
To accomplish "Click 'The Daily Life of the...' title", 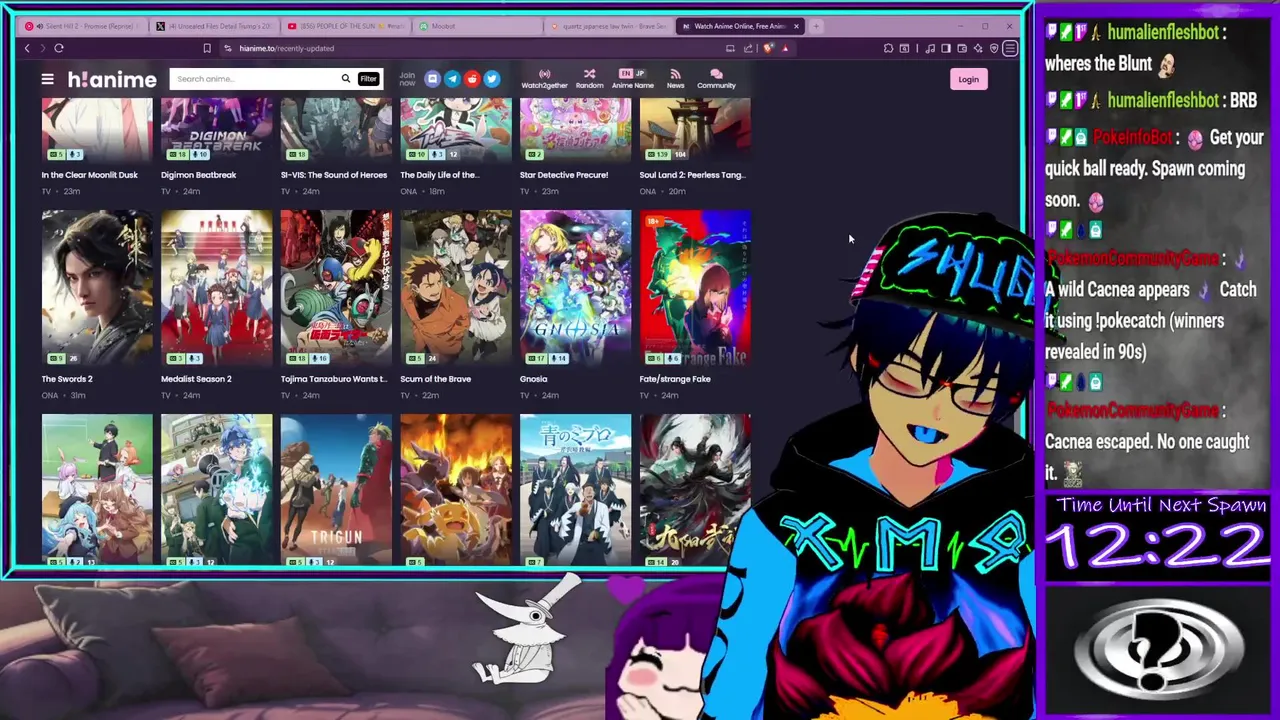I will click(x=440, y=175).
